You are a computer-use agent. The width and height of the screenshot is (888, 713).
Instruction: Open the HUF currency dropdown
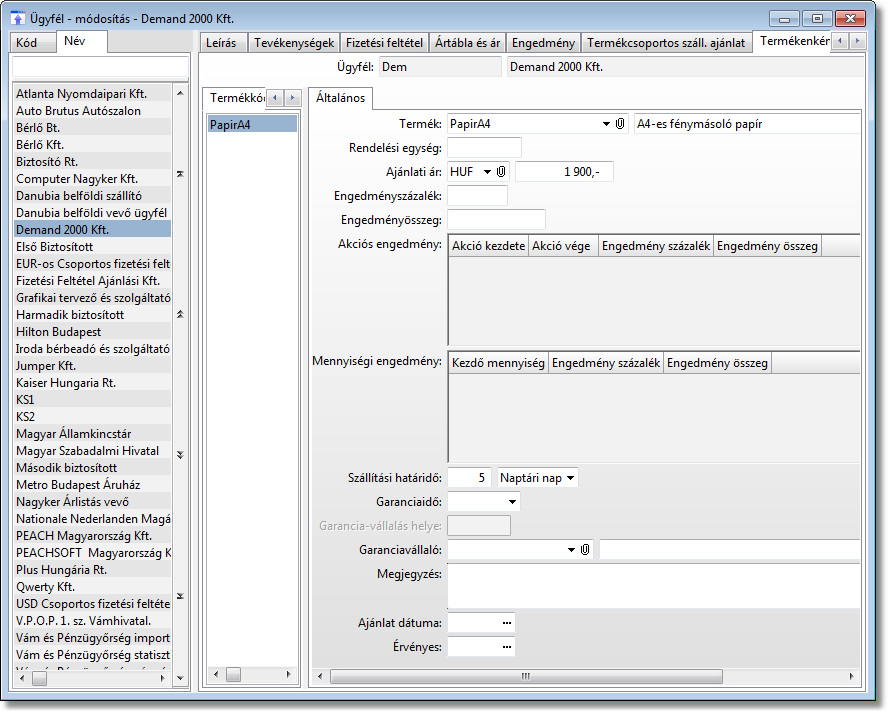click(x=488, y=172)
